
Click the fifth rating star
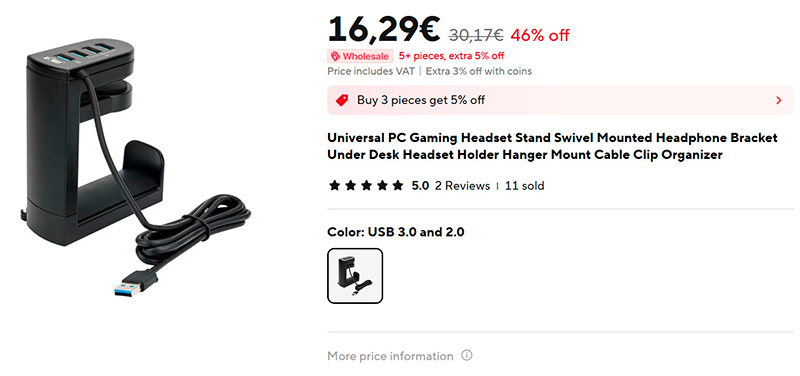(x=398, y=185)
